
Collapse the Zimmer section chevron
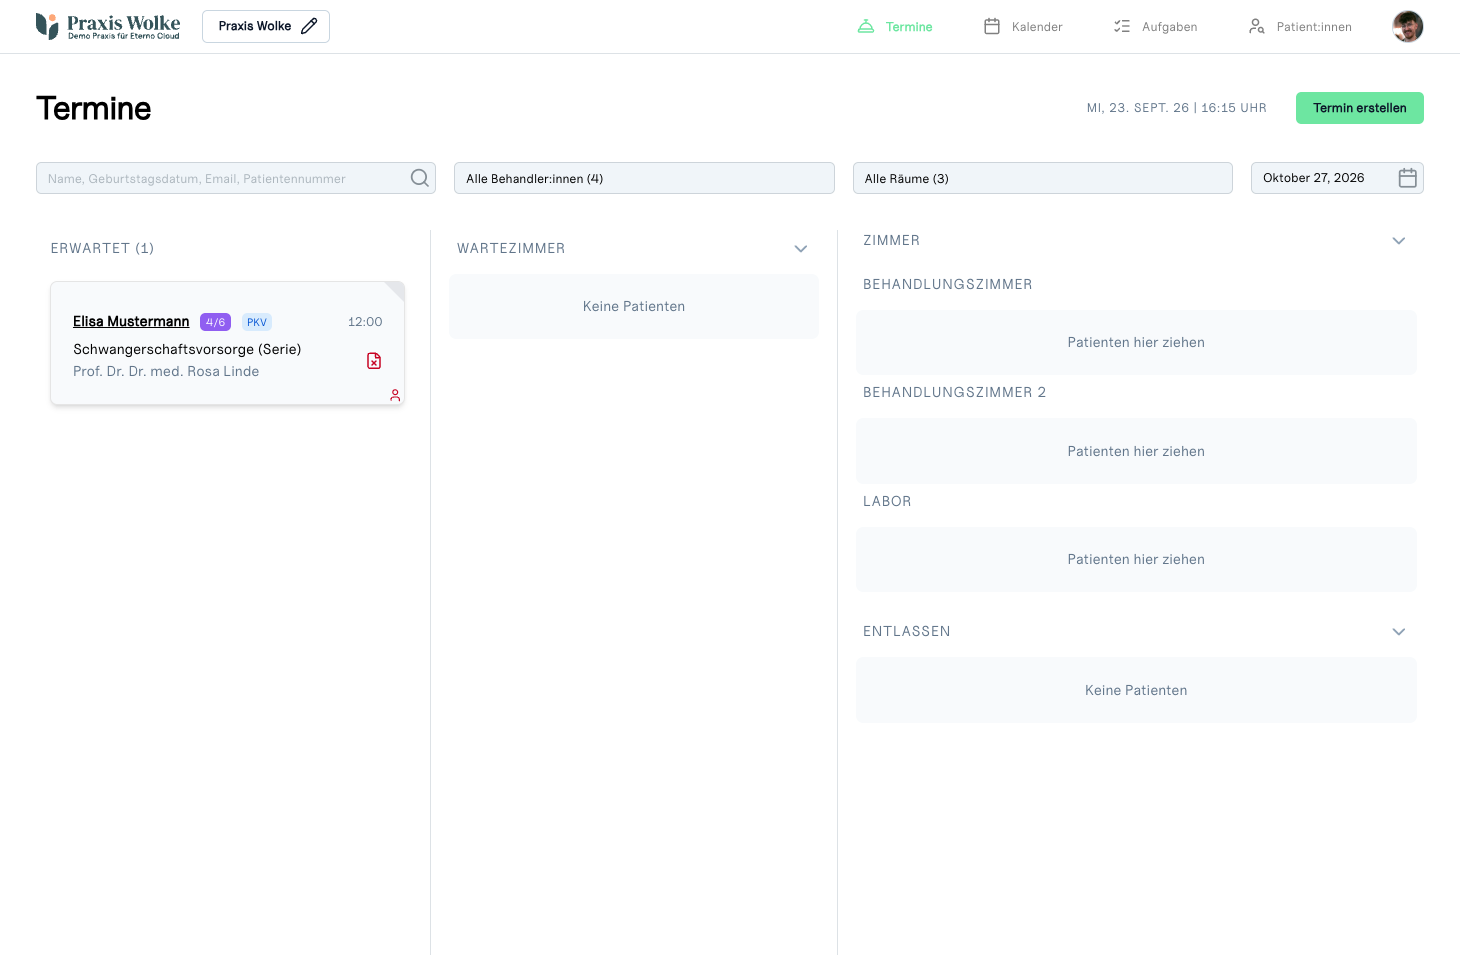tap(1399, 241)
